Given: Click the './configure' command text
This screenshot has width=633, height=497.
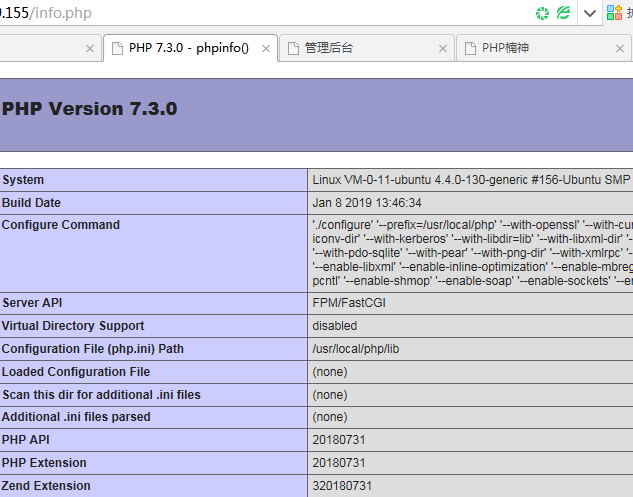Looking at the screenshot, I should pyautogui.click(x=342, y=225).
